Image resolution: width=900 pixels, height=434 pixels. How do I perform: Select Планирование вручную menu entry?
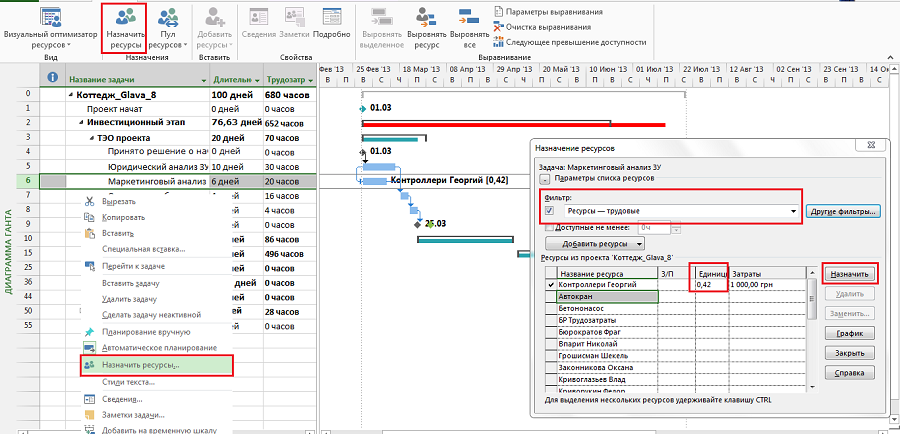[146, 332]
